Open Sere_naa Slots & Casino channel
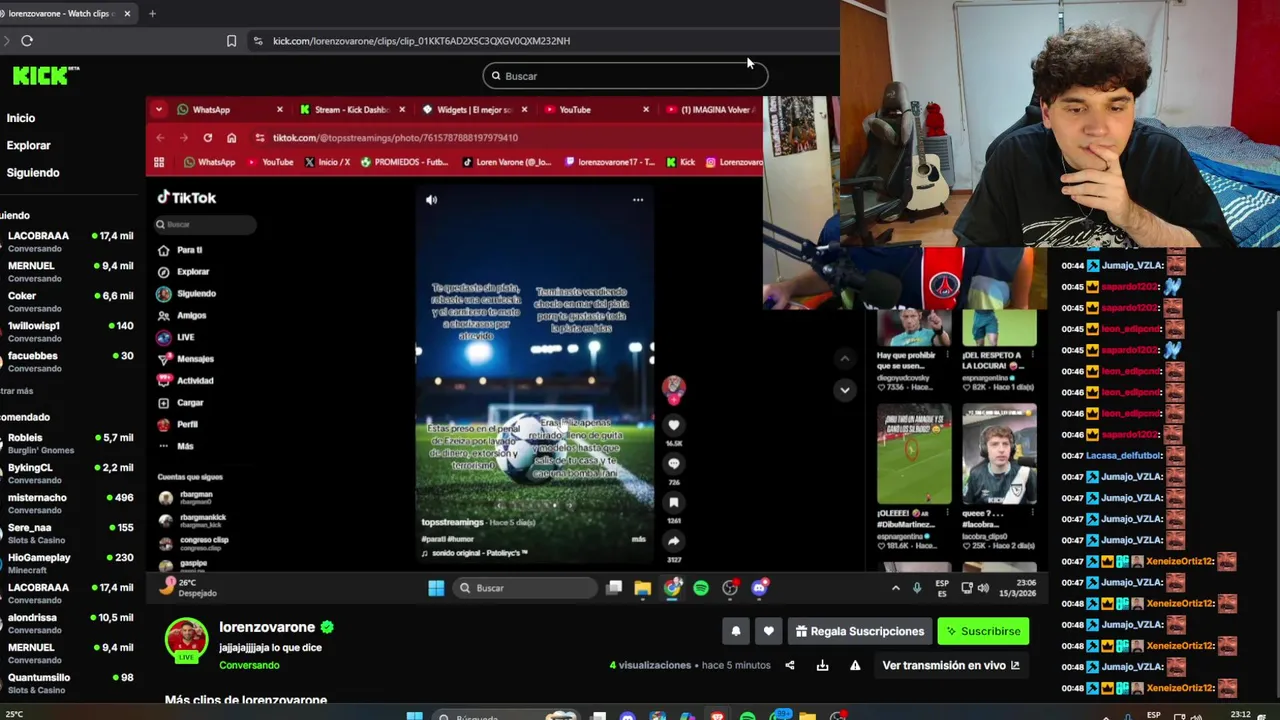The width and height of the screenshot is (1280, 720). [x=68, y=533]
